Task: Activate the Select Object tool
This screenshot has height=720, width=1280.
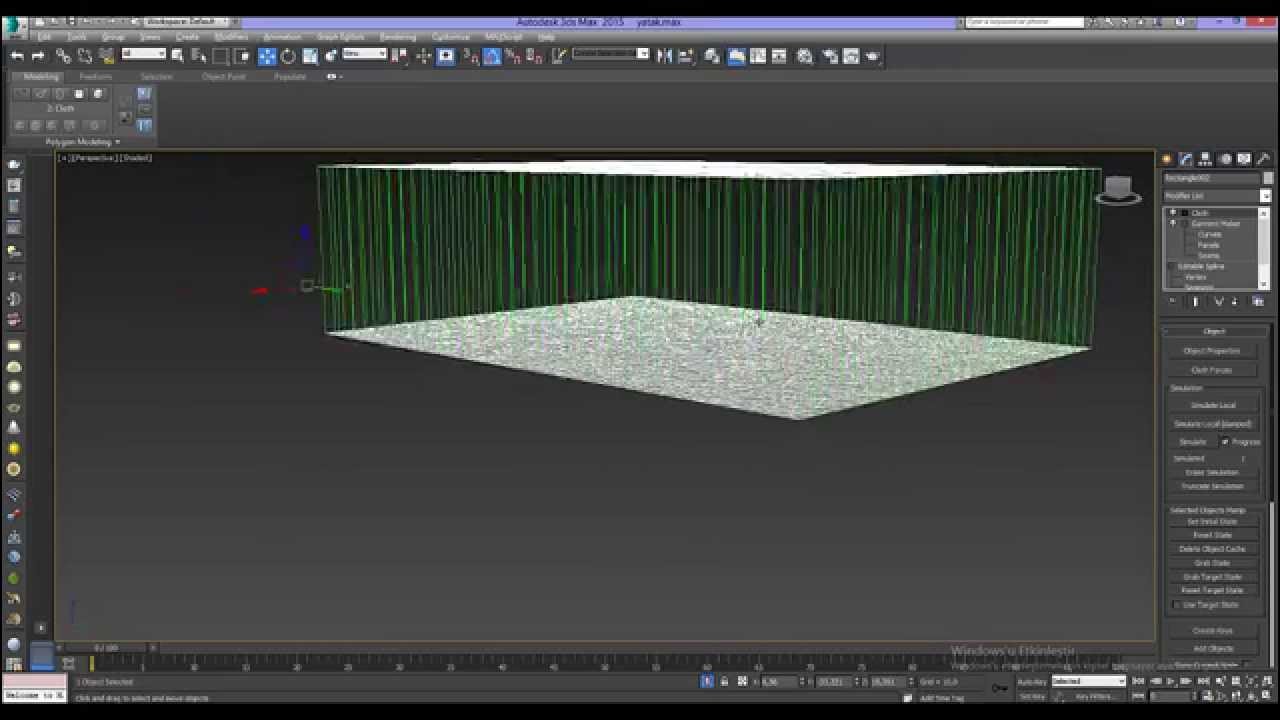Action: pos(178,56)
